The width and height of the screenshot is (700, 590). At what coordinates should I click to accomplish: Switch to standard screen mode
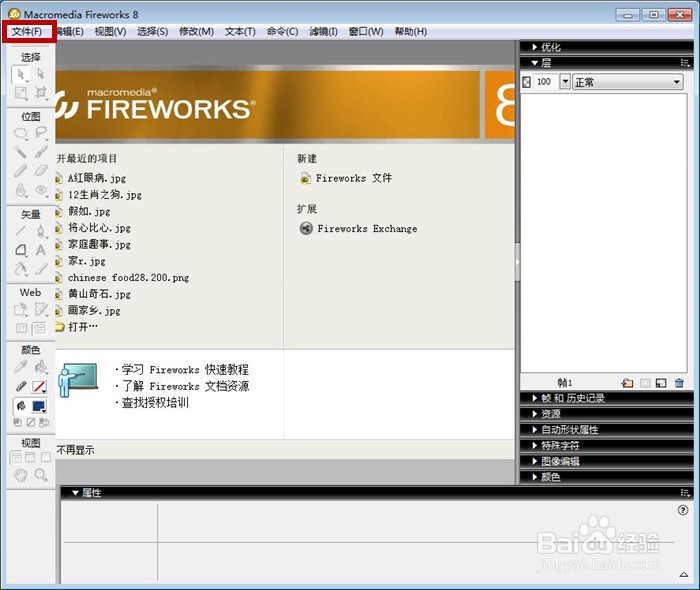click(x=16, y=457)
